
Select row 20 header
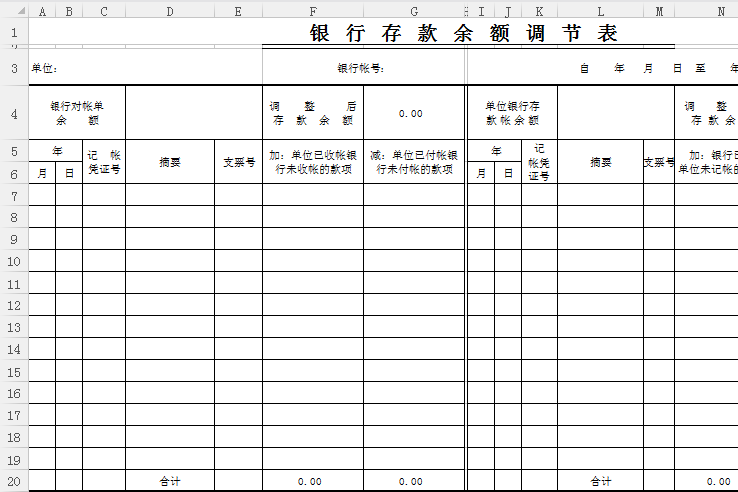[x=14, y=481]
